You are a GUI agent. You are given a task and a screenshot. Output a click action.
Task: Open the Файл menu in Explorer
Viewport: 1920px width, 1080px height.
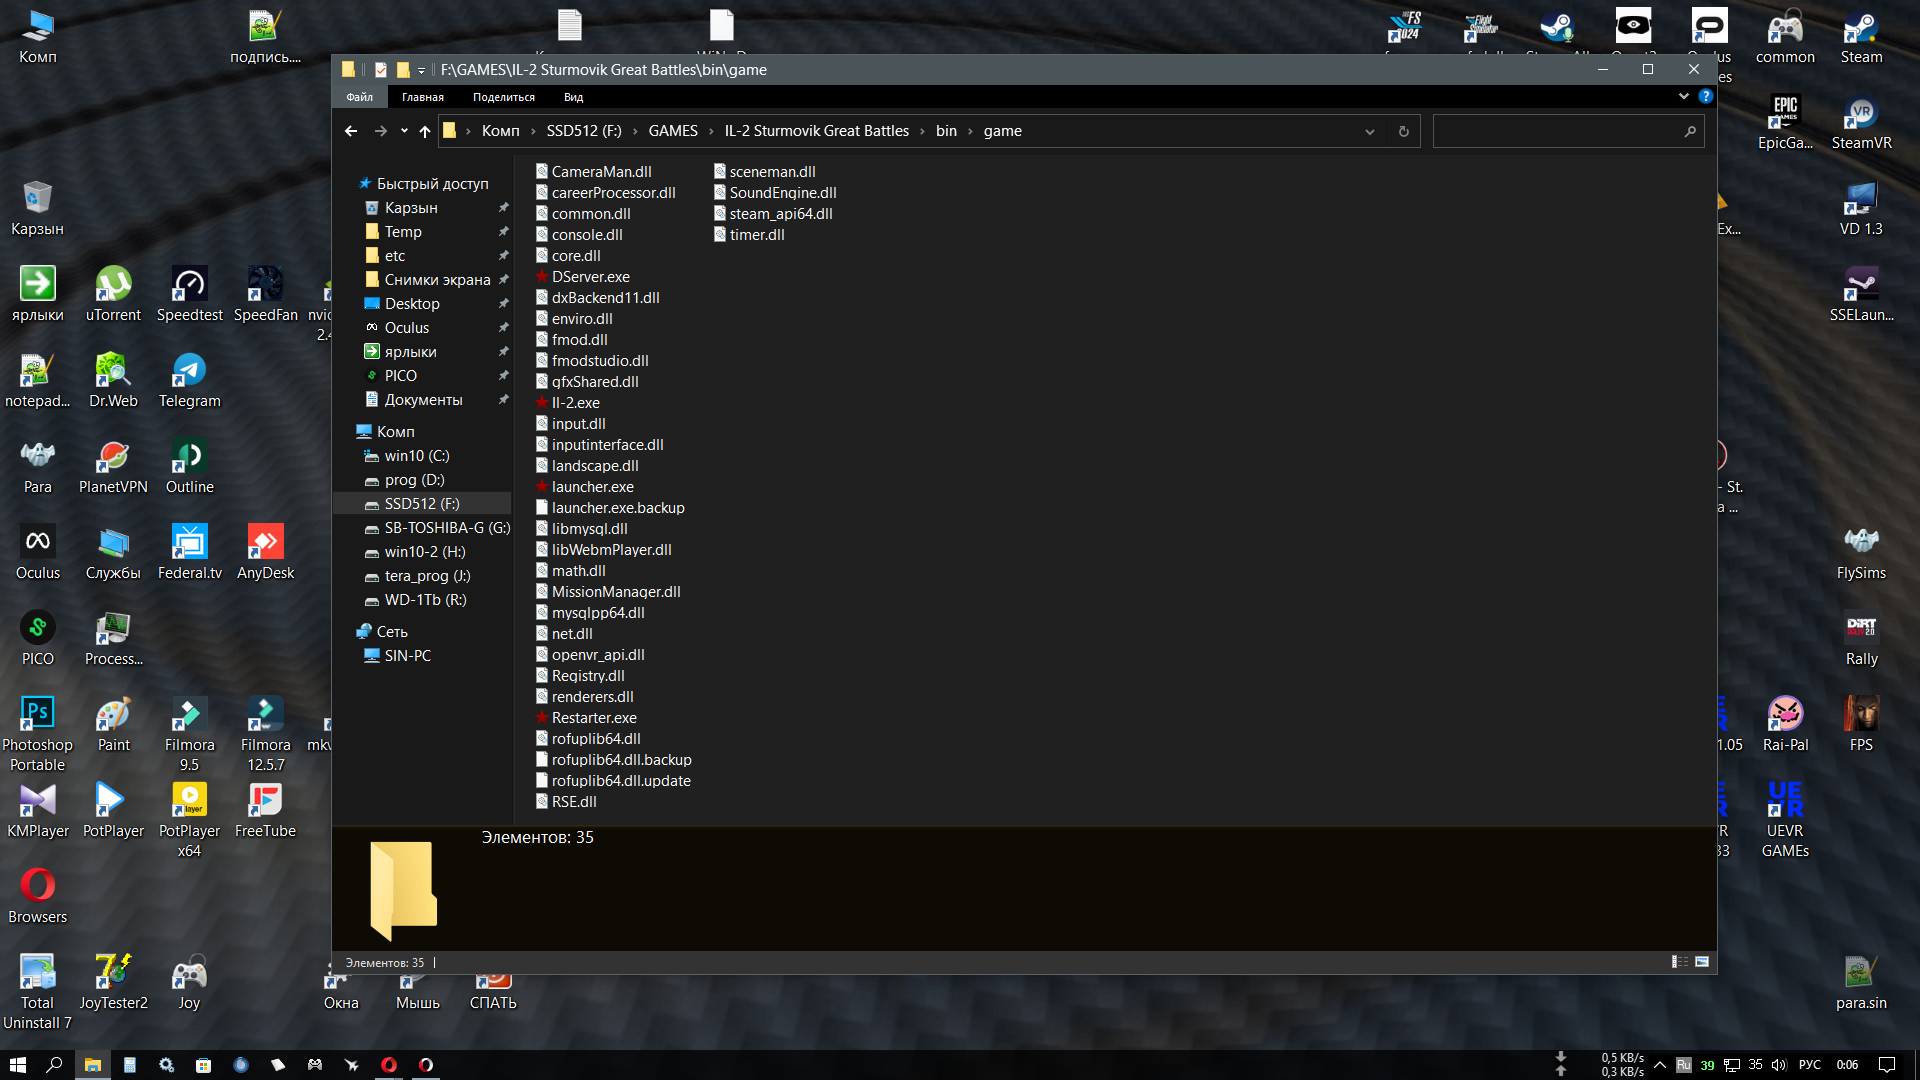pyautogui.click(x=360, y=97)
